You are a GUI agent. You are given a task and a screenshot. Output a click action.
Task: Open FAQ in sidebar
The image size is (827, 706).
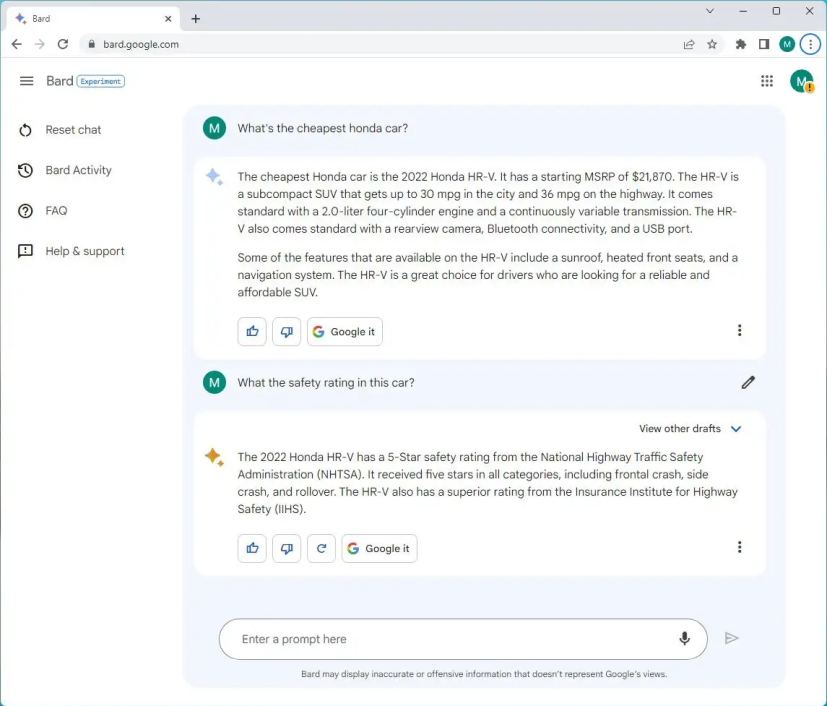(x=56, y=211)
